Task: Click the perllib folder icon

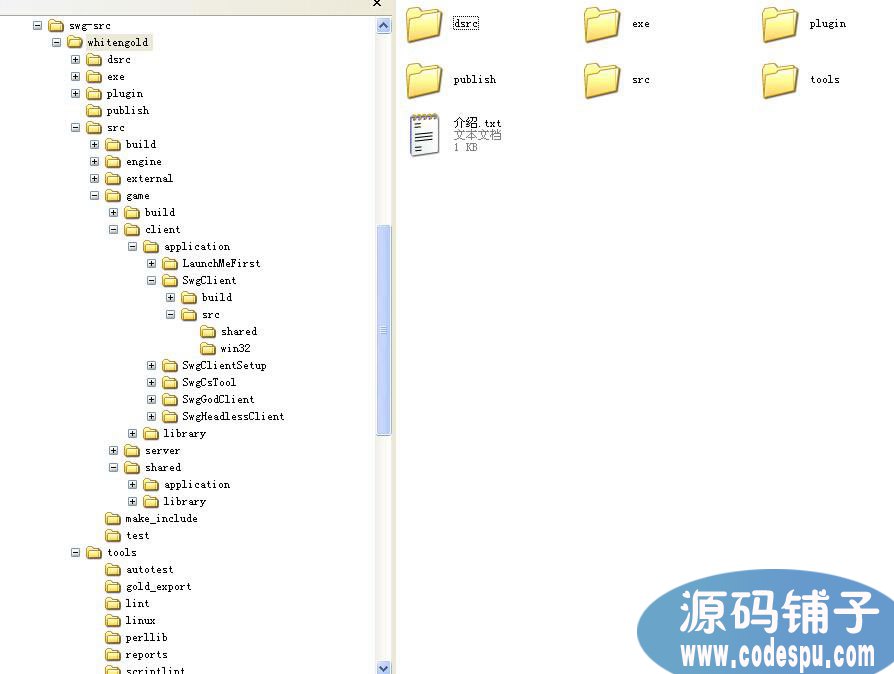Action: click(x=113, y=638)
